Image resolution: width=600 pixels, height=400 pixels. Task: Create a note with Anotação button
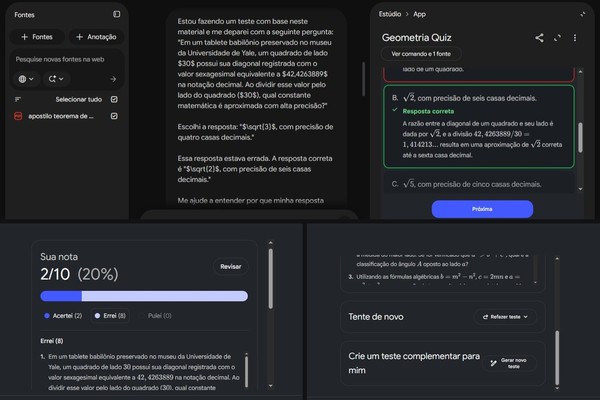(96, 37)
